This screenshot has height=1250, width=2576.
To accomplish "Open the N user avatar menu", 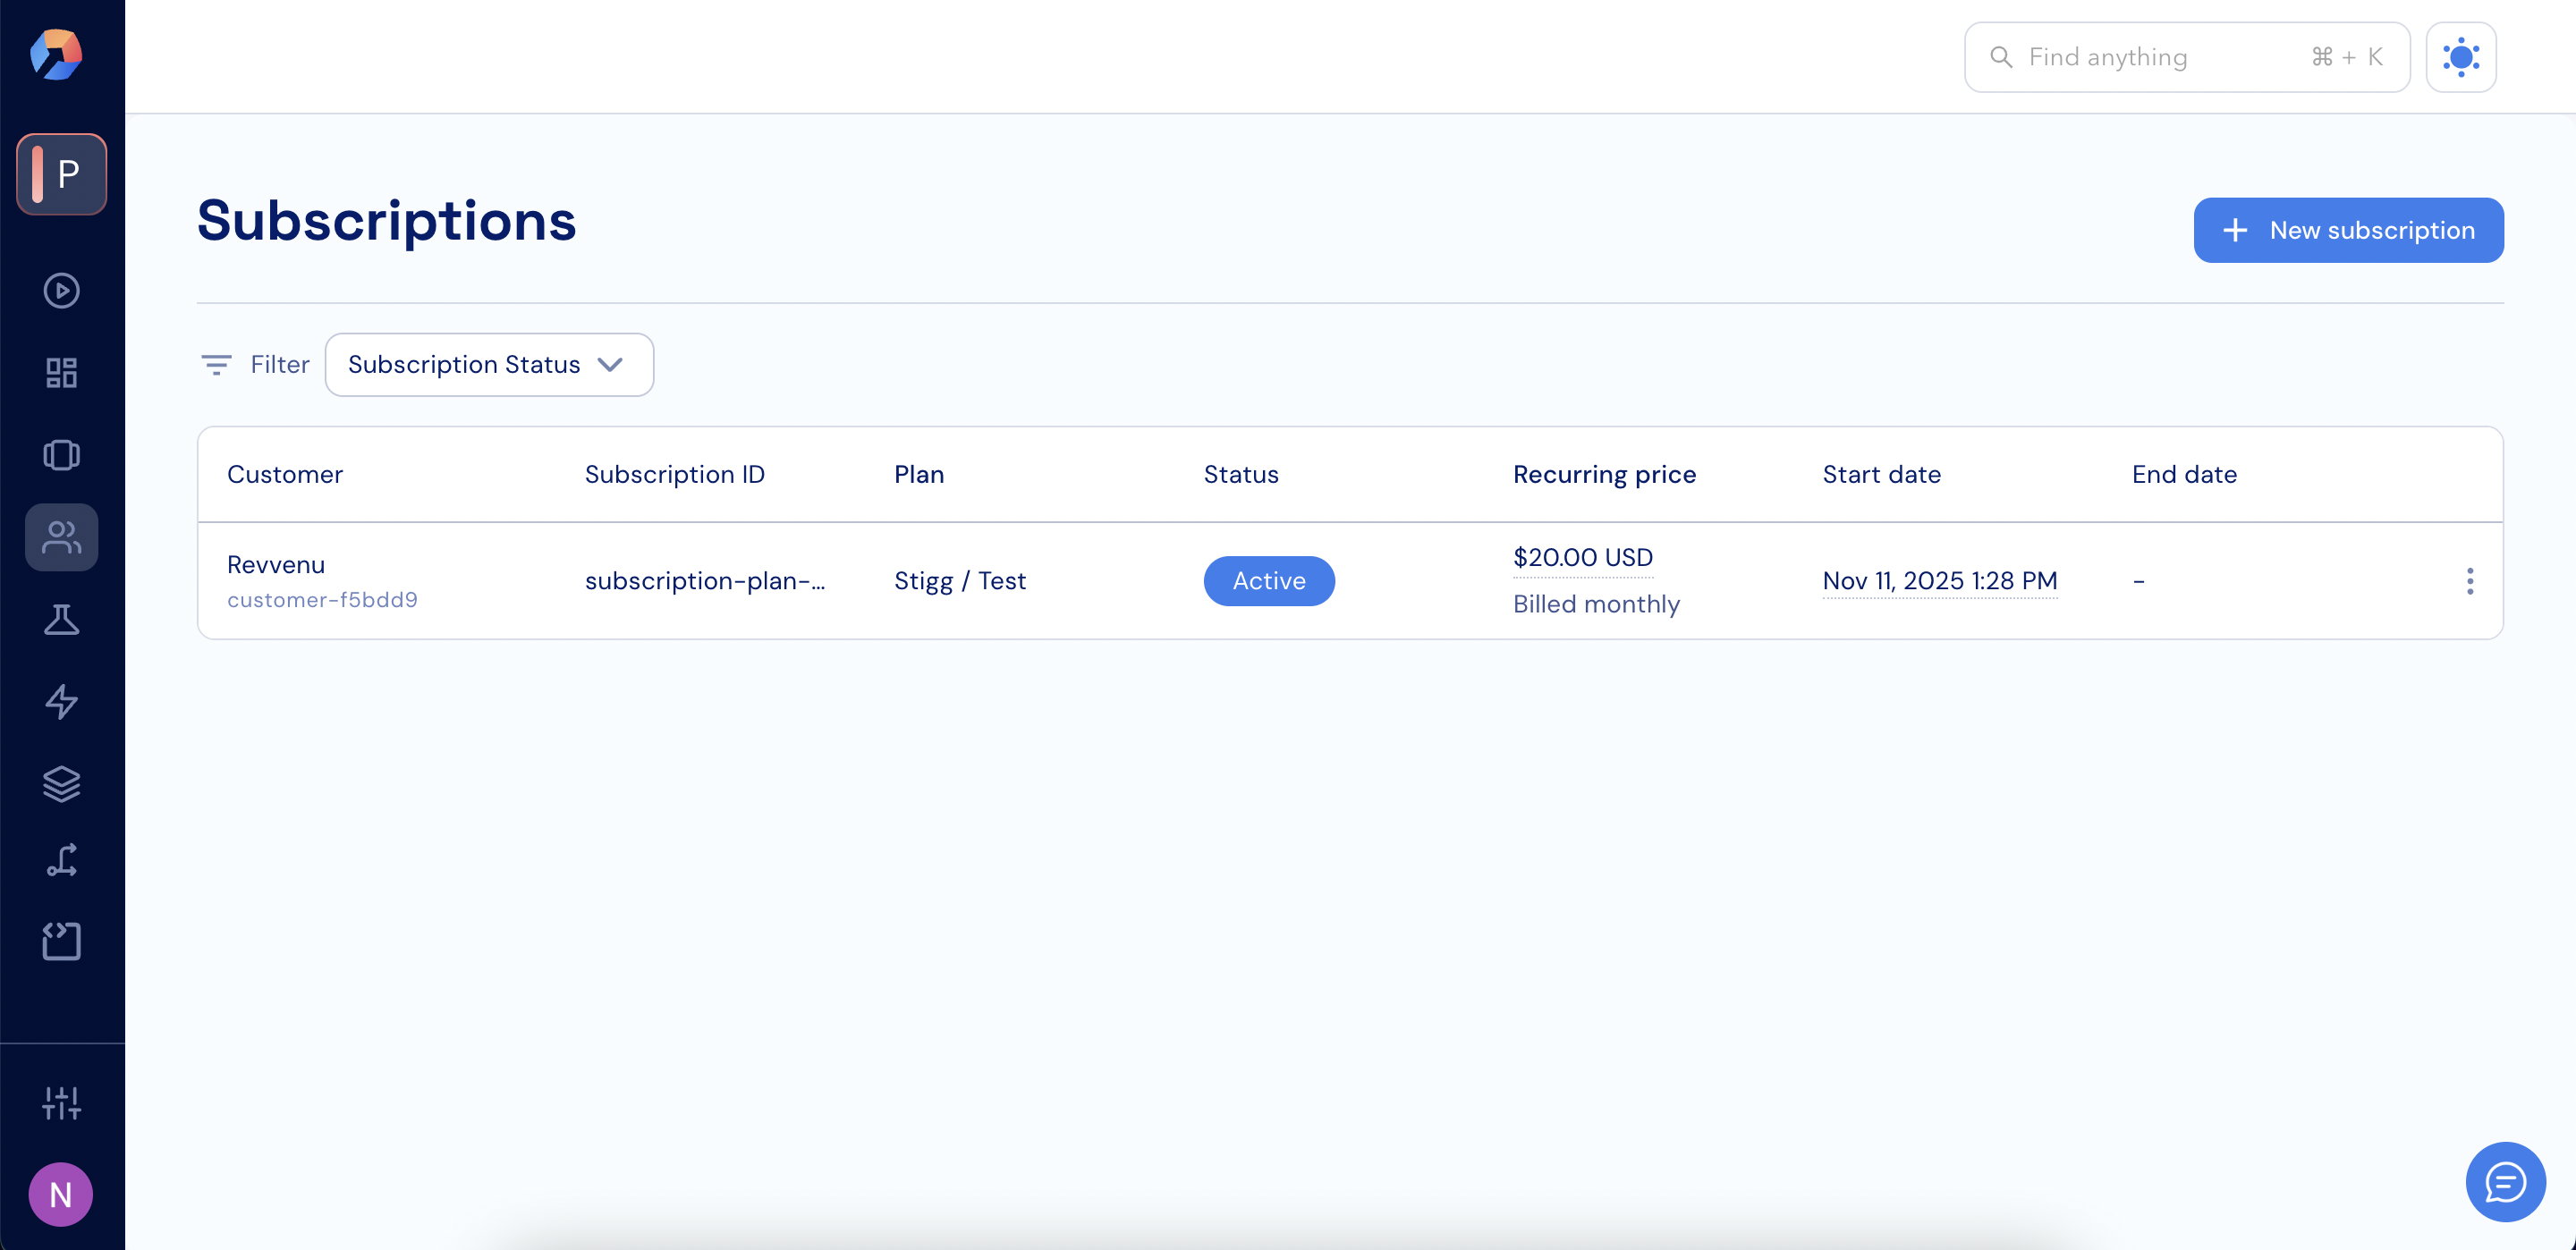I will (x=61, y=1194).
